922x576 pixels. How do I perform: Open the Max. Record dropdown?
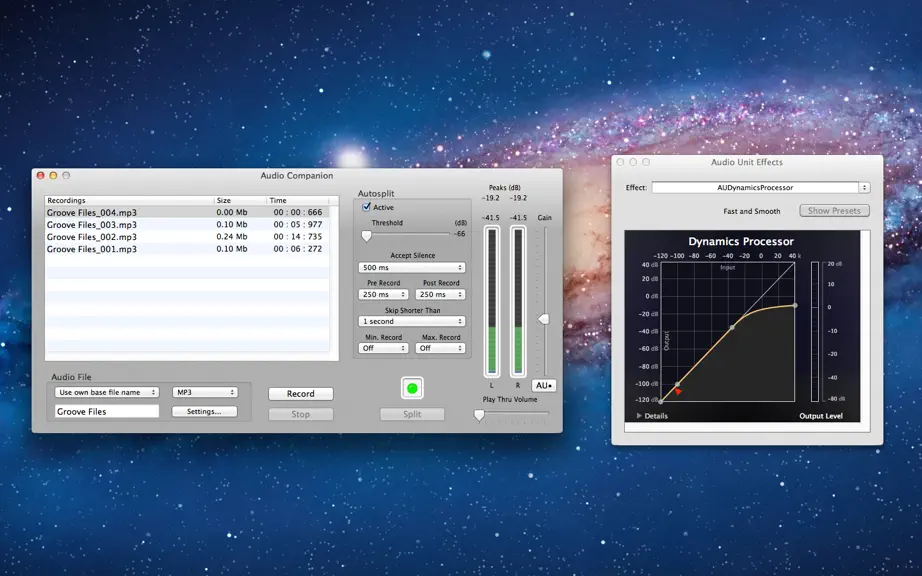point(440,348)
